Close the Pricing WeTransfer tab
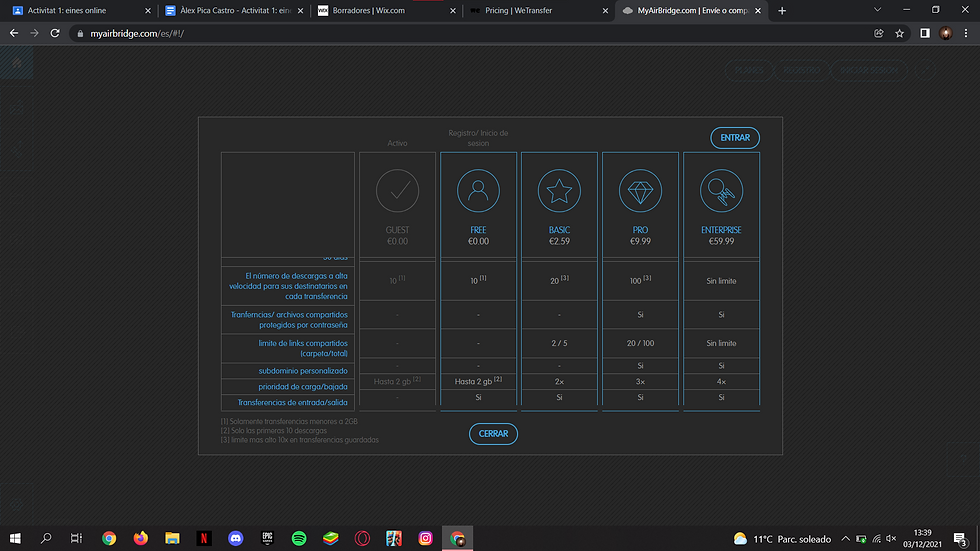This screenshot has width=980, height=551. (605, 11)
